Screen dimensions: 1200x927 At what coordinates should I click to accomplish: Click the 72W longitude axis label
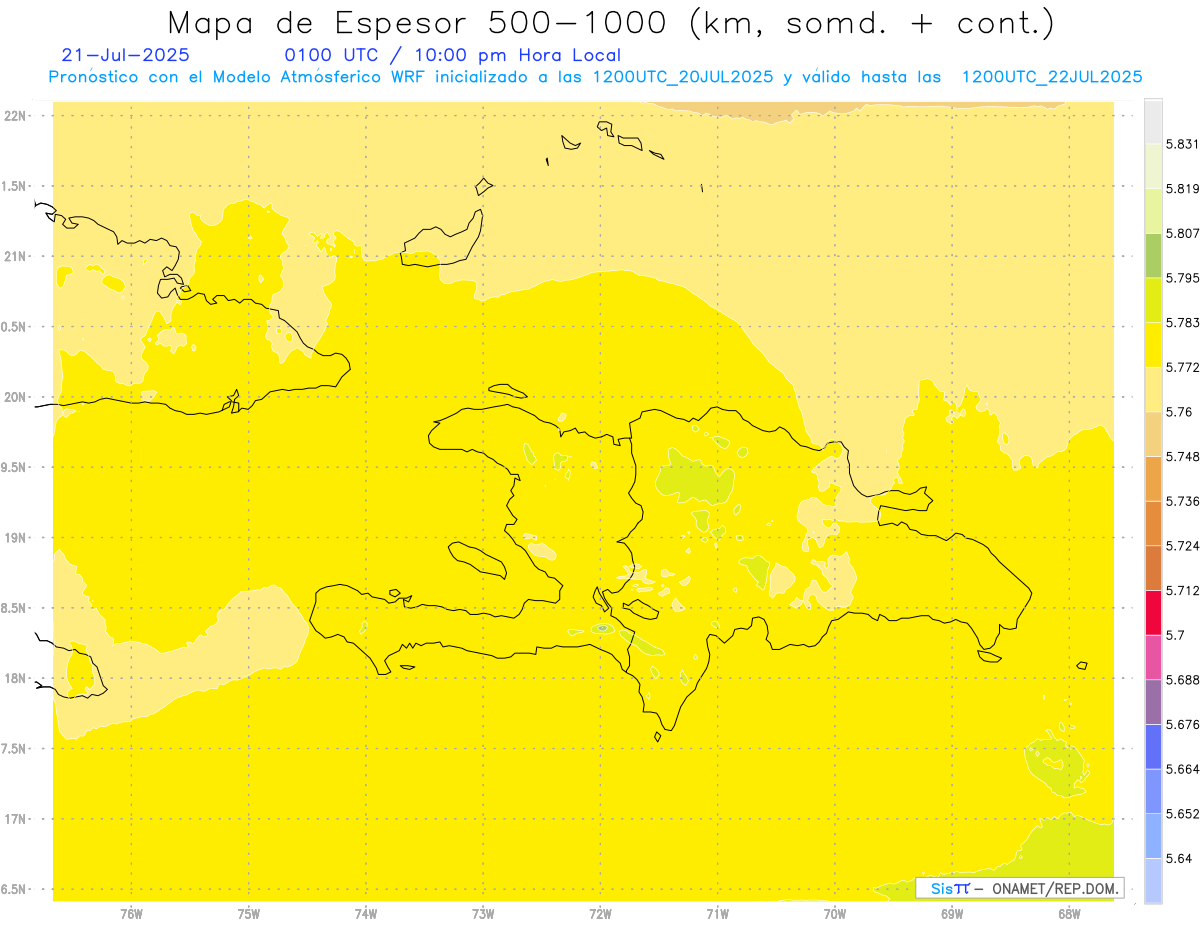pyautogui.click(x=600, y=914)
